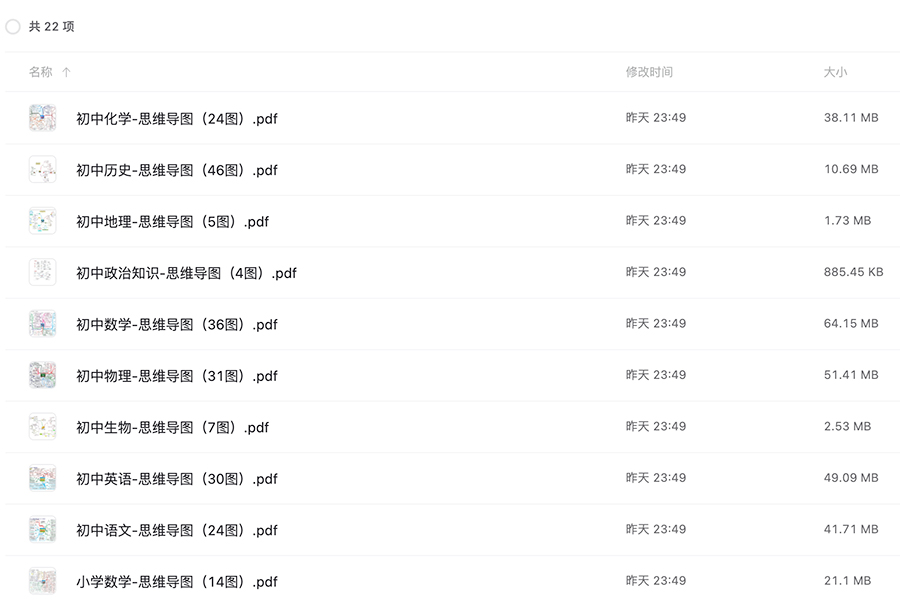Toggle the select-all circle beside 共 22 项
This screenshot has height=600, width=900.
pyautogui.click(x=13, y=27)
